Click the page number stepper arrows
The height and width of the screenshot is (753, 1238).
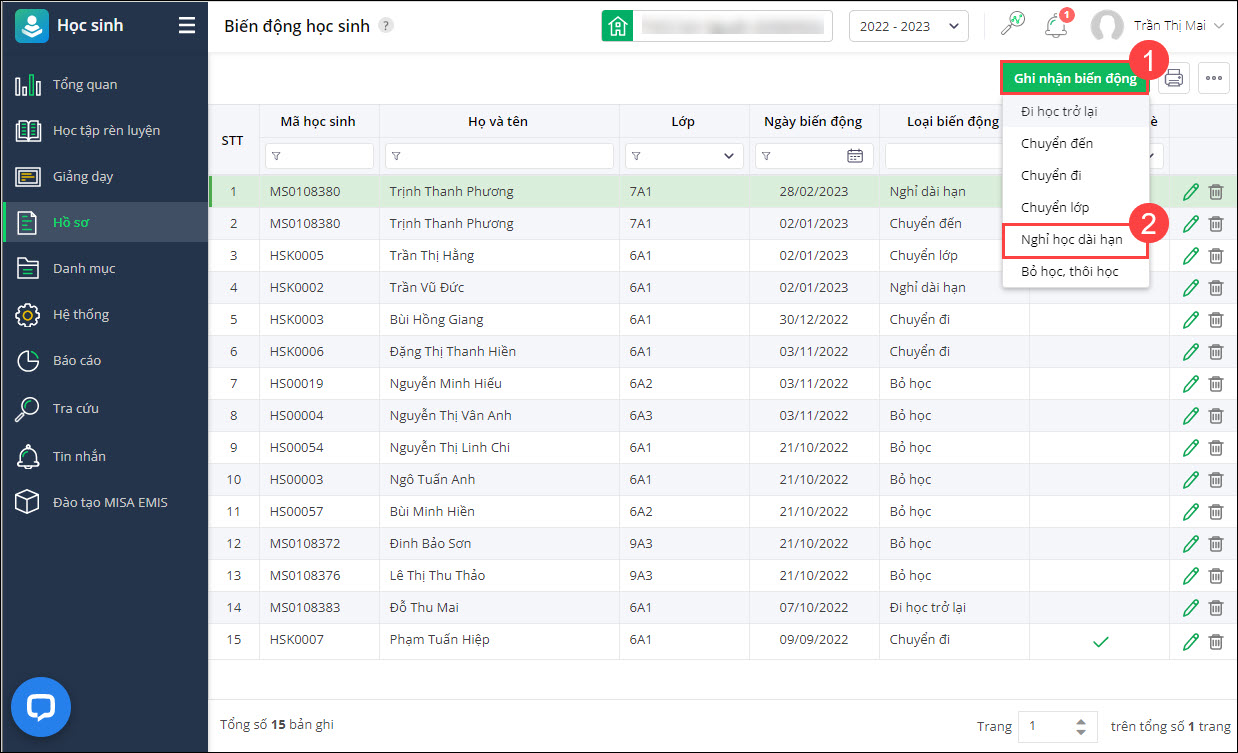[1080, 727]
